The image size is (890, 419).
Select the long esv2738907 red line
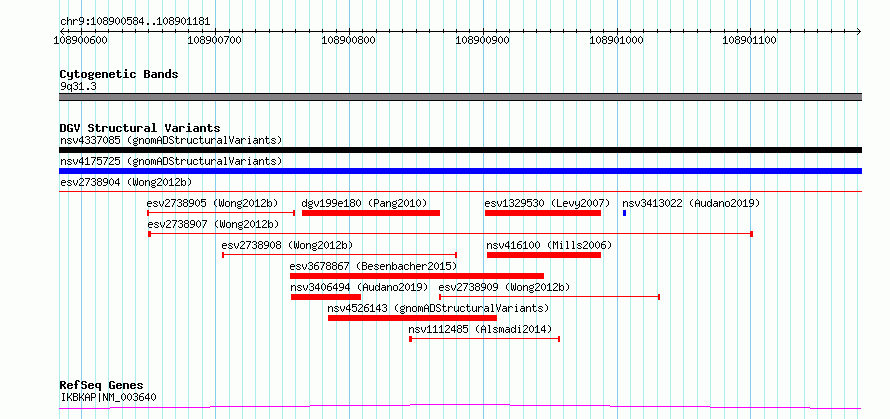pyautogui.click(x=450, y=234)
